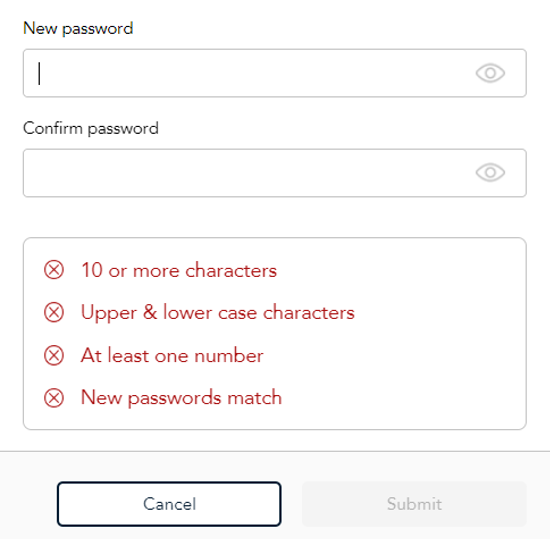Submit the new password
Viewport: 550px width, 539px height.
click(x=414, y=504)
